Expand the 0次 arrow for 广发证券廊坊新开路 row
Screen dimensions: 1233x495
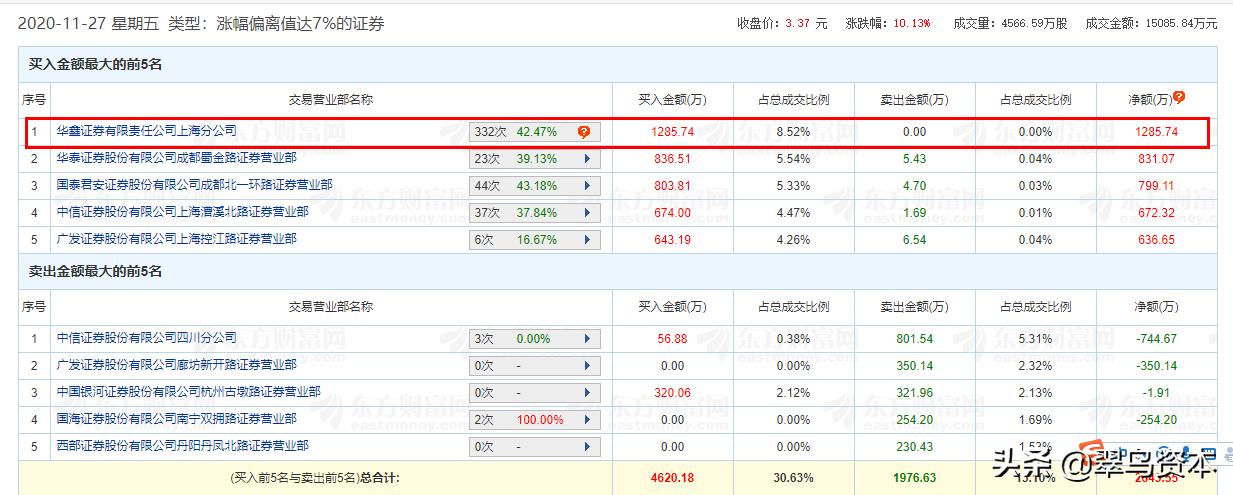585,365
